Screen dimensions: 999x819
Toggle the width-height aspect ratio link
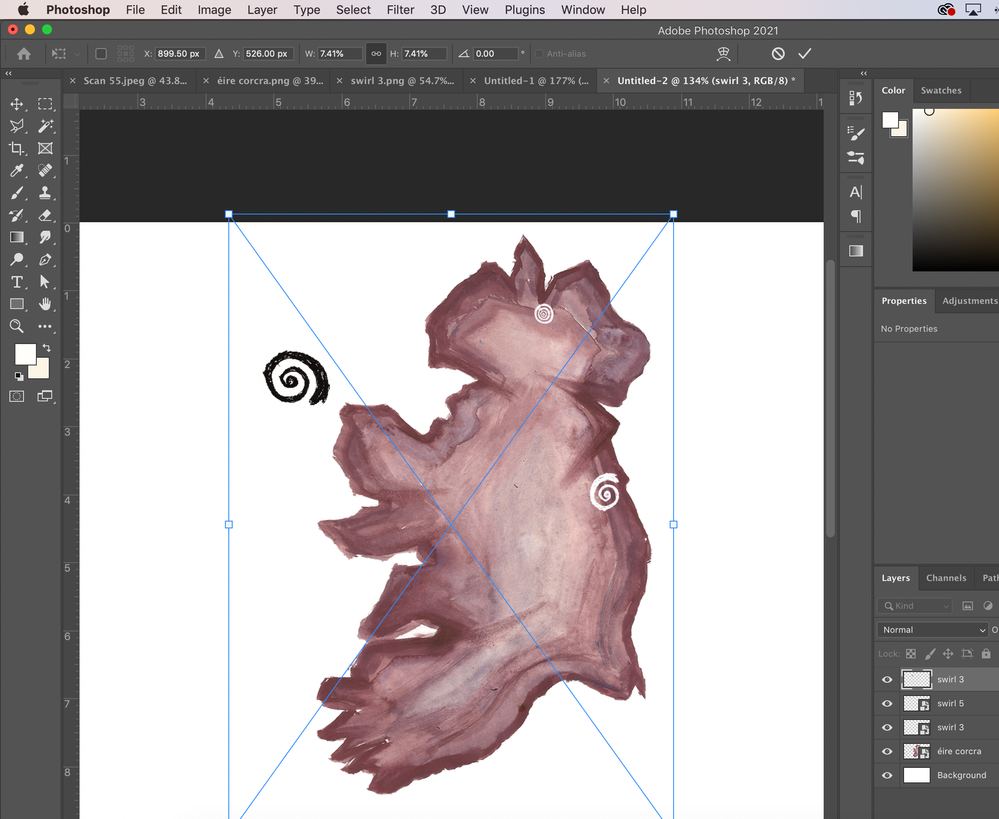tap(376, 53)
